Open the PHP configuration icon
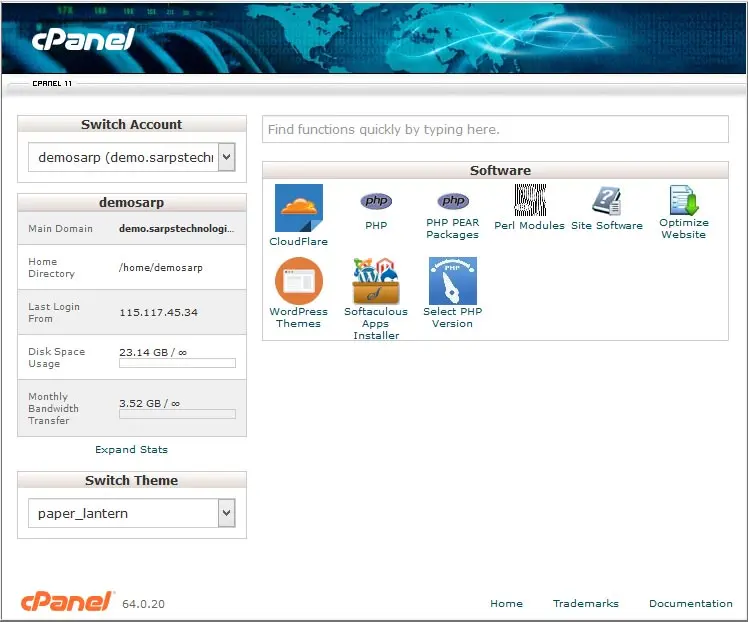The image size is (748, 622). click(376, 201)
